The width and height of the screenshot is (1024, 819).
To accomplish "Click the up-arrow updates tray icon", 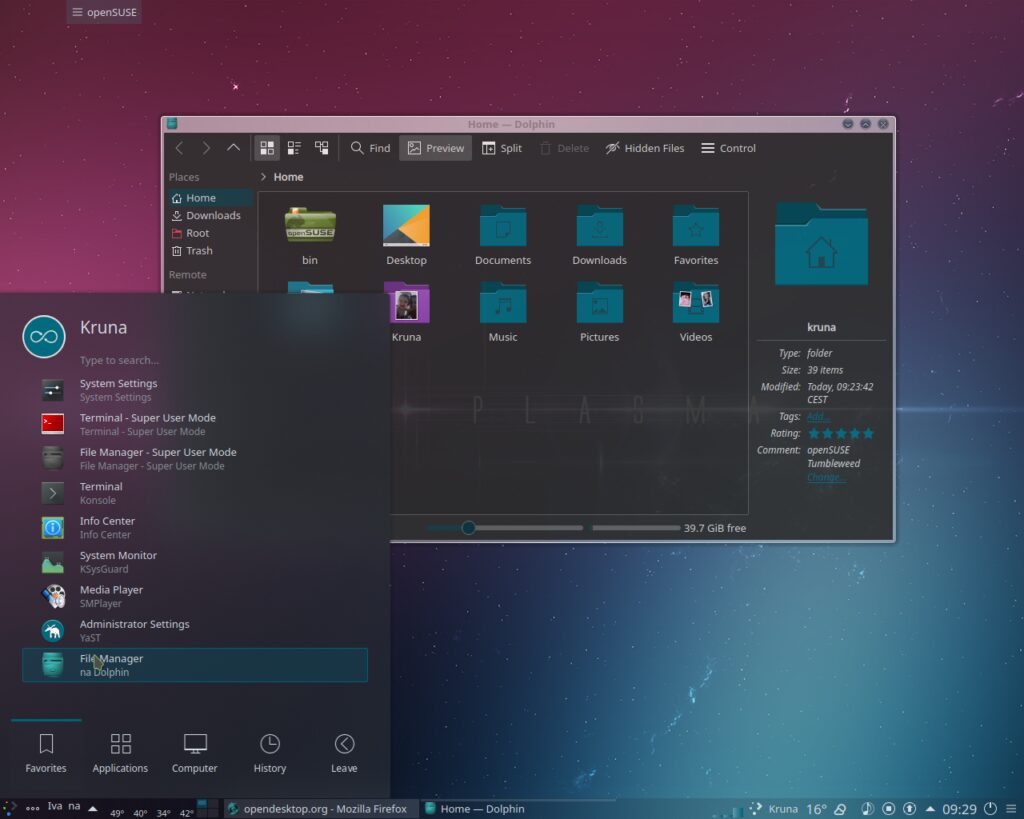I will 909,809.
